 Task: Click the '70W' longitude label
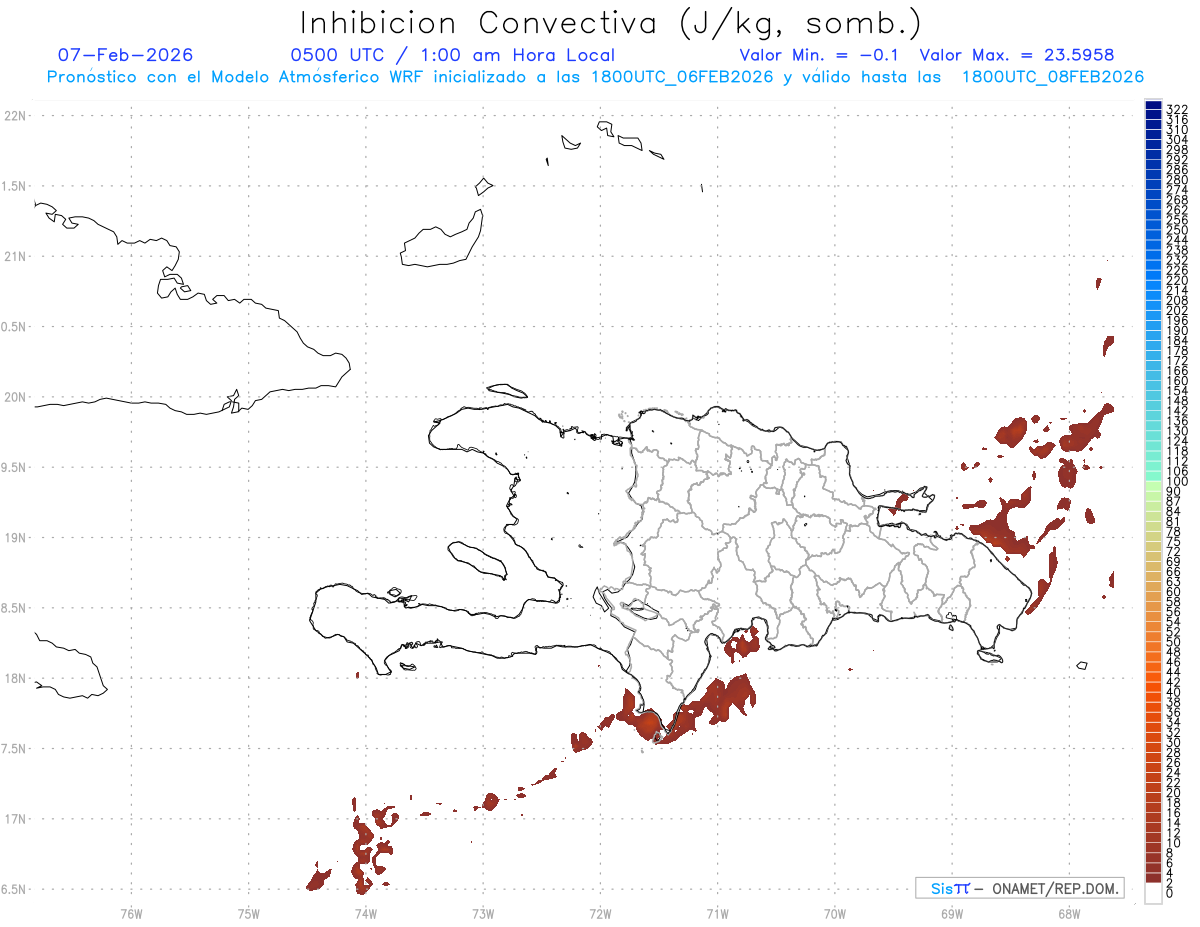click(835, 913)
